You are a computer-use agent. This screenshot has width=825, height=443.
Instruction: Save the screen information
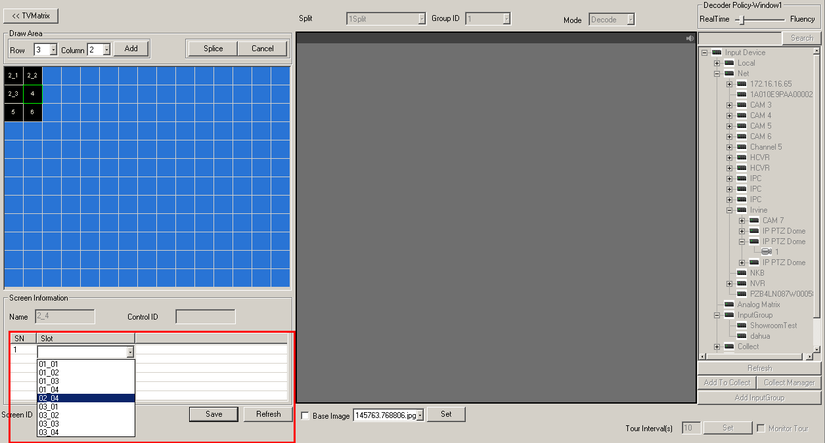(214, 414)
